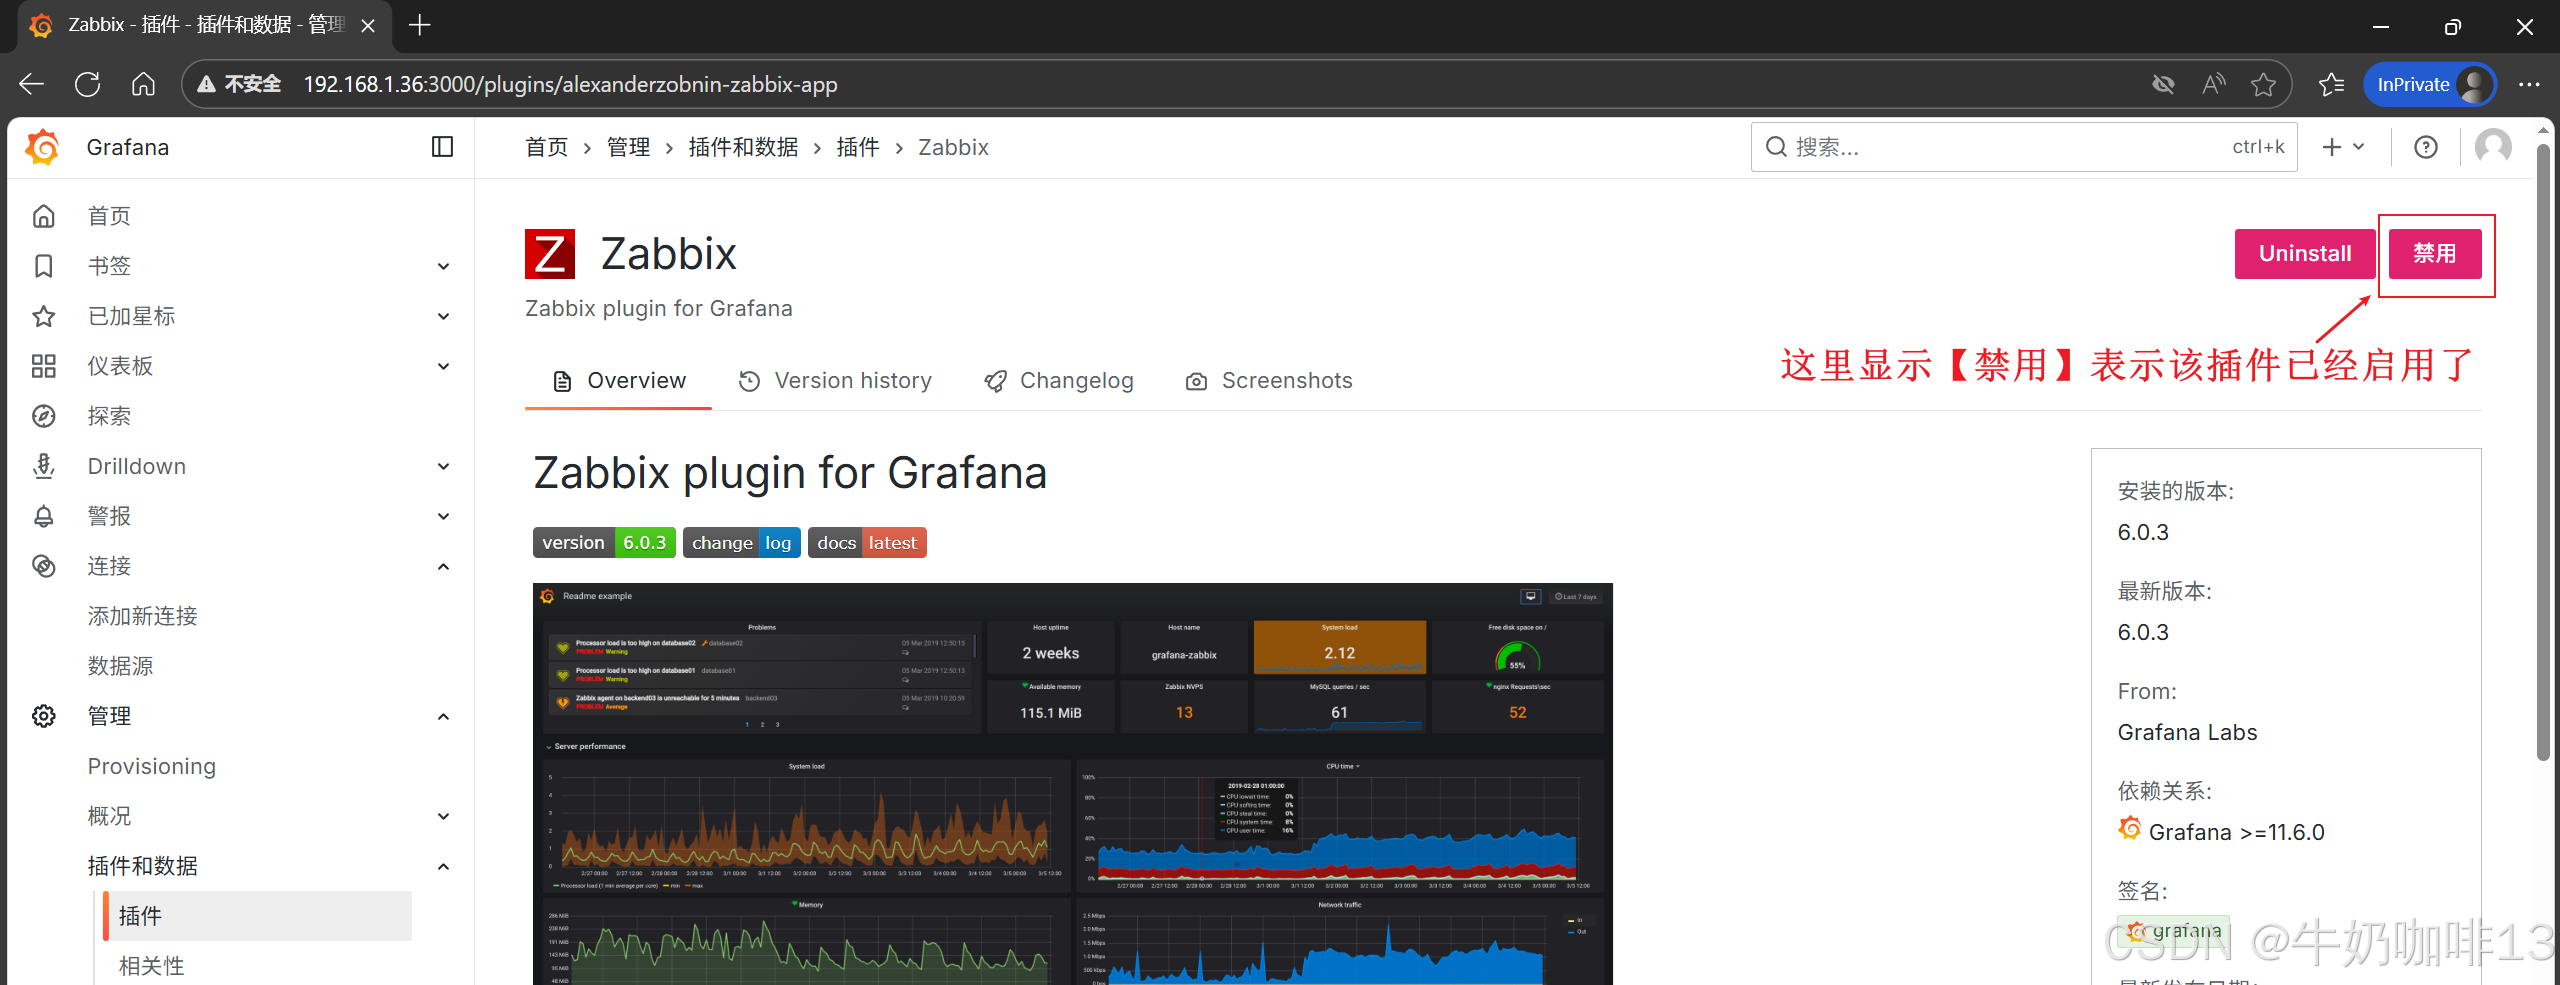This screenshot has width=2560, height=985.
Task: Open the user profile avatar
Action: point(2493,147)
